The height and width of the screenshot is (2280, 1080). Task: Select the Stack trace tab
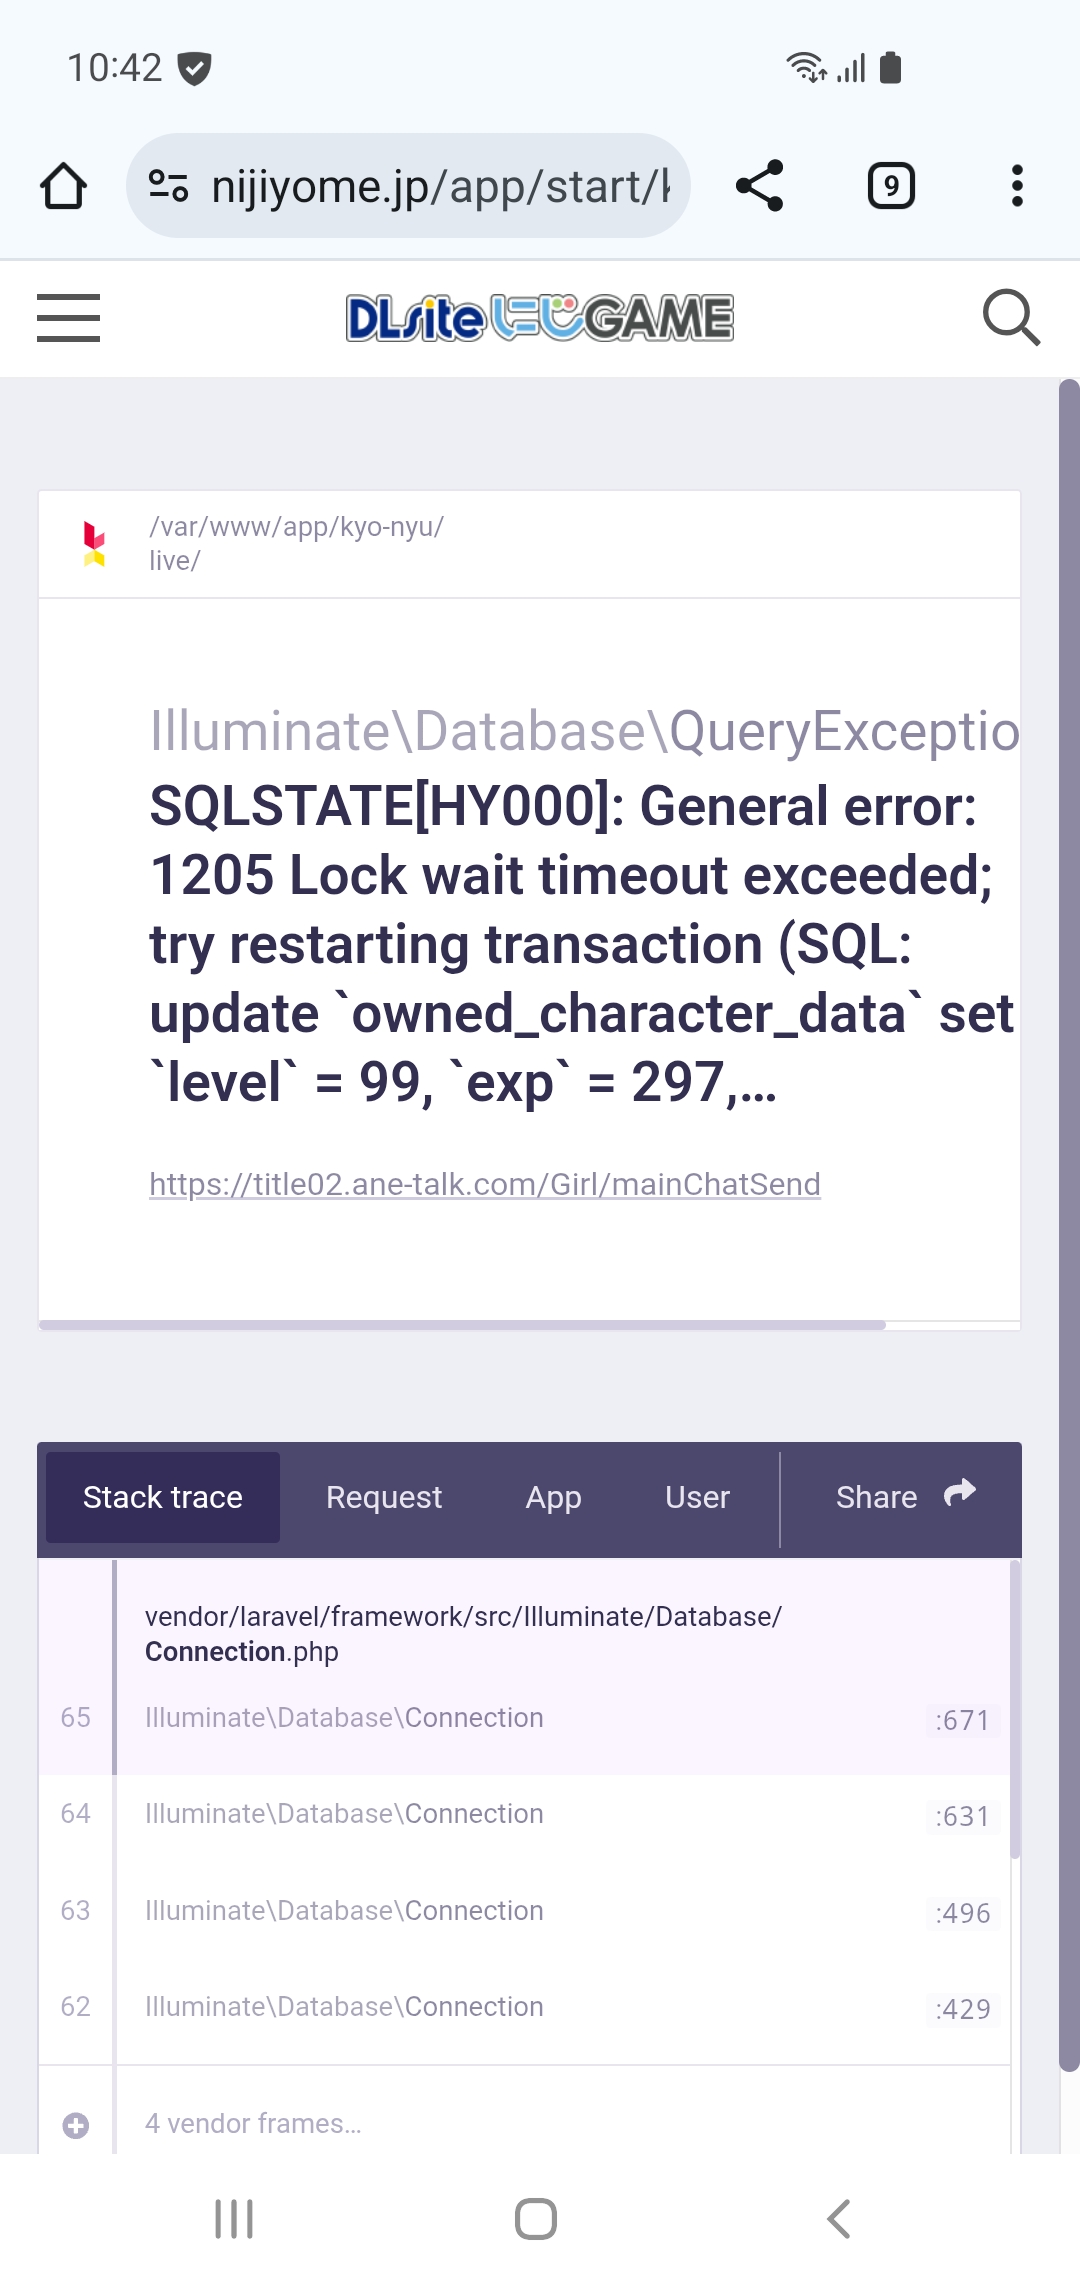pyautogui.click(x=163, y=1497)
